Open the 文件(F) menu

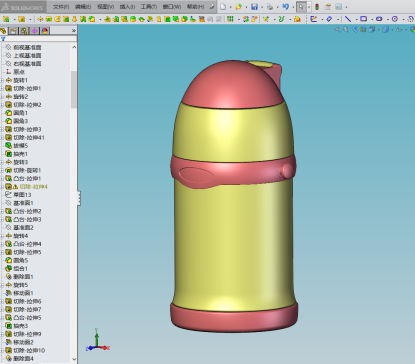61,7
